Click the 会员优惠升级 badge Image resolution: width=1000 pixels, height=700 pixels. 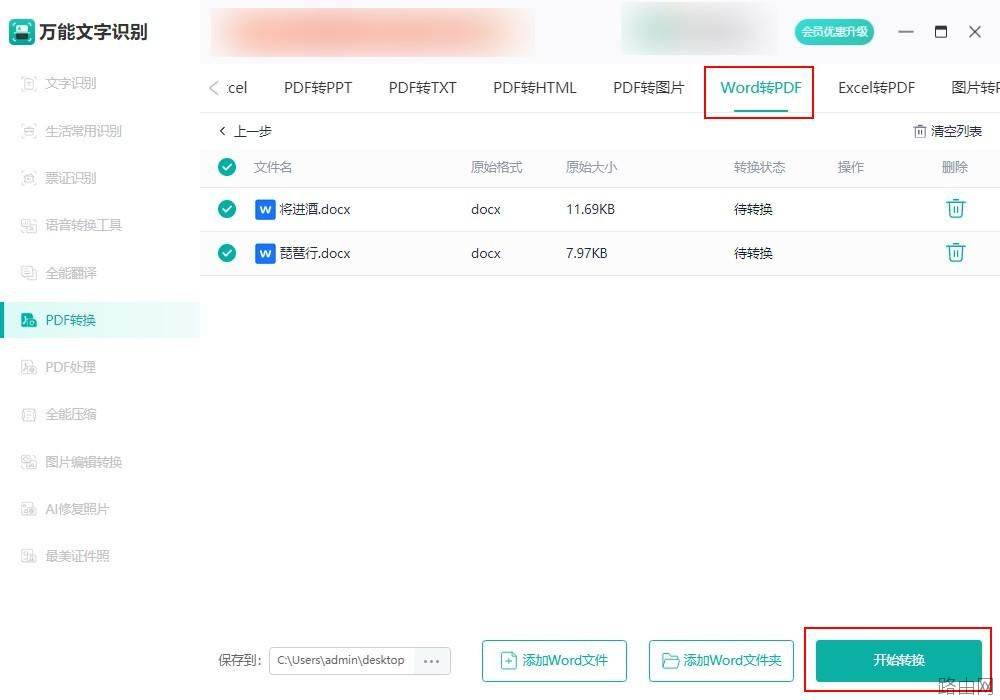click(x=834, y=31)
